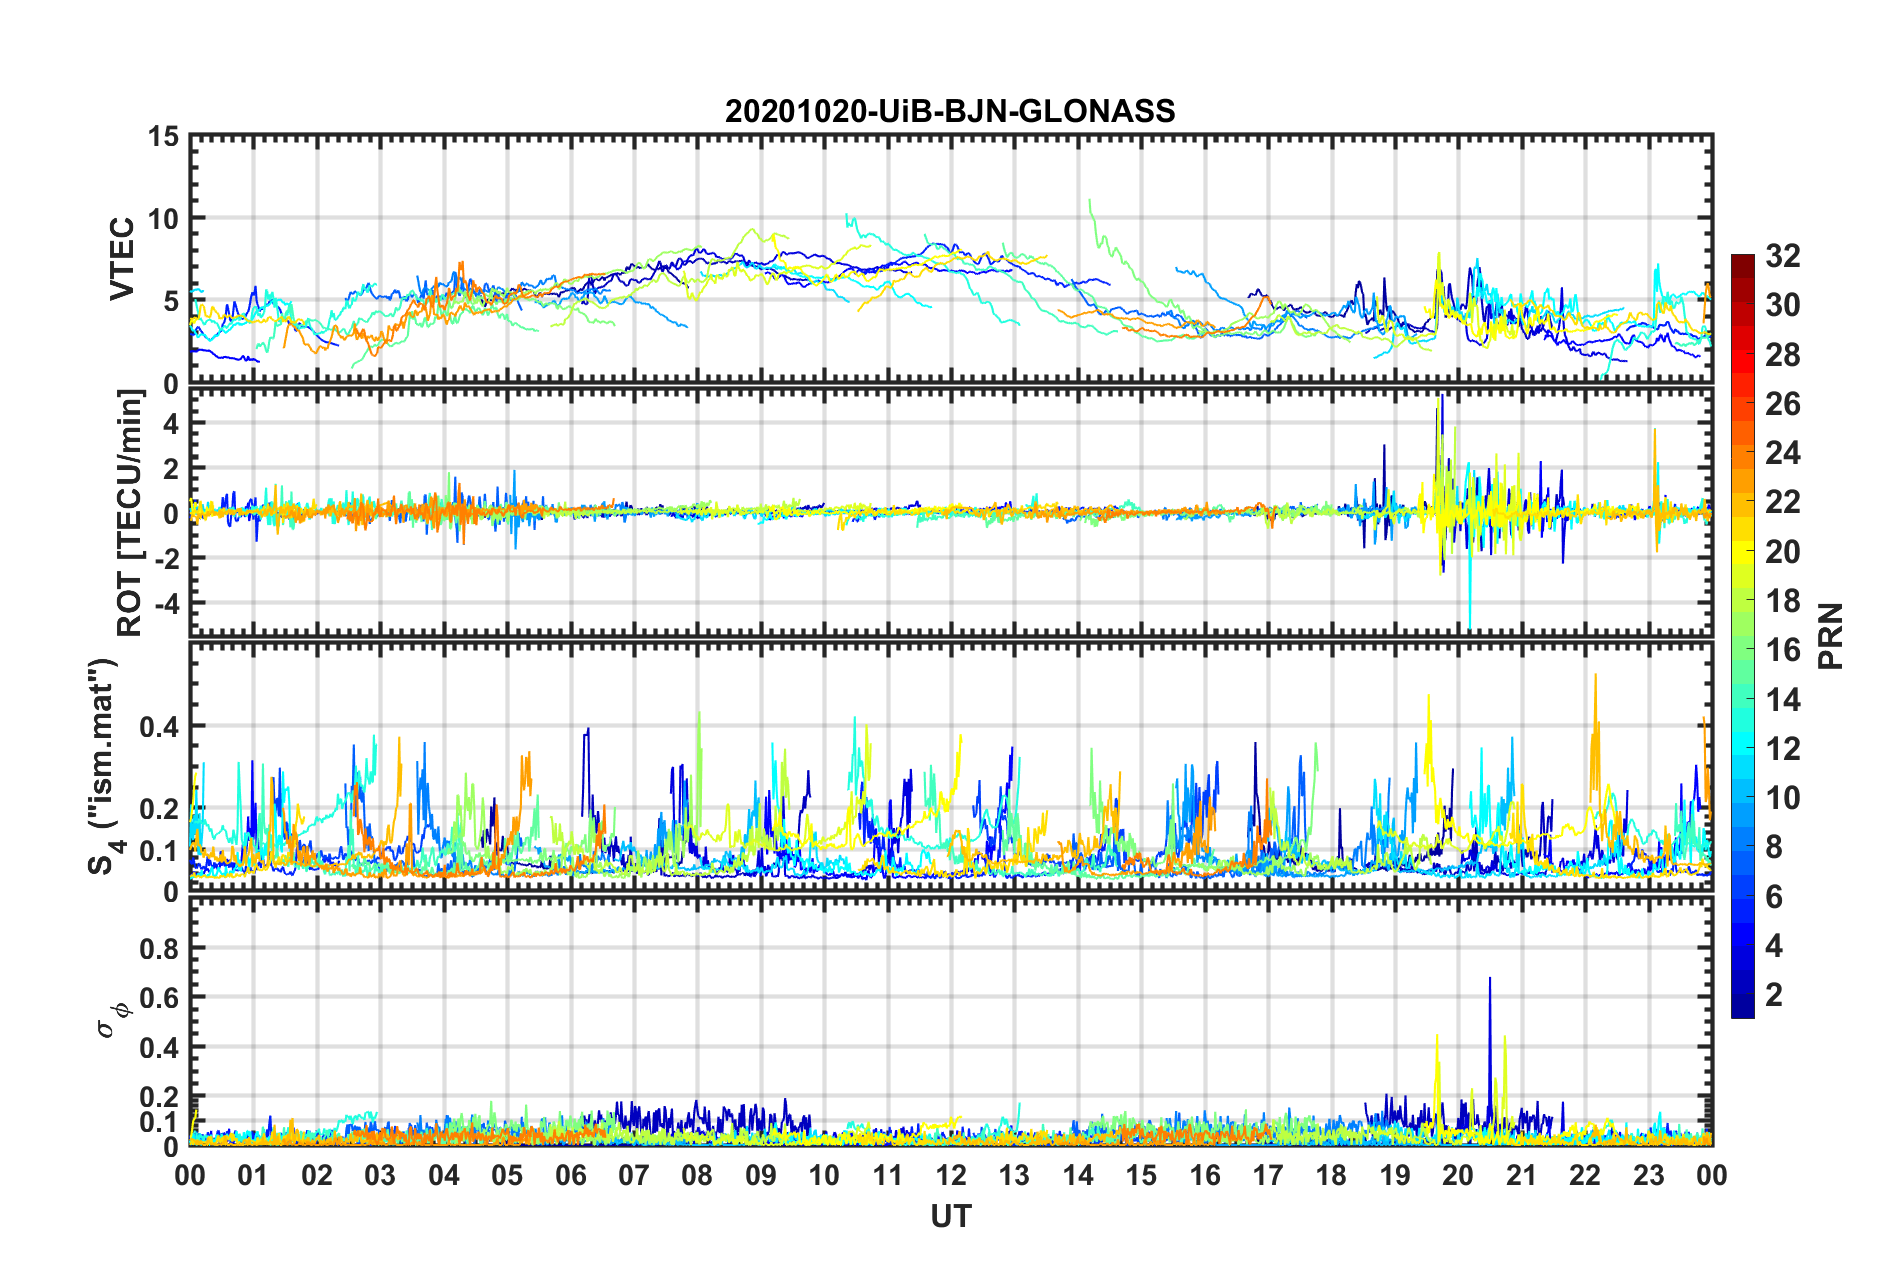This screenshot has width=1902, height=1272.
Task: Click colorbar tick label 2
Action: pos(1773,995)
